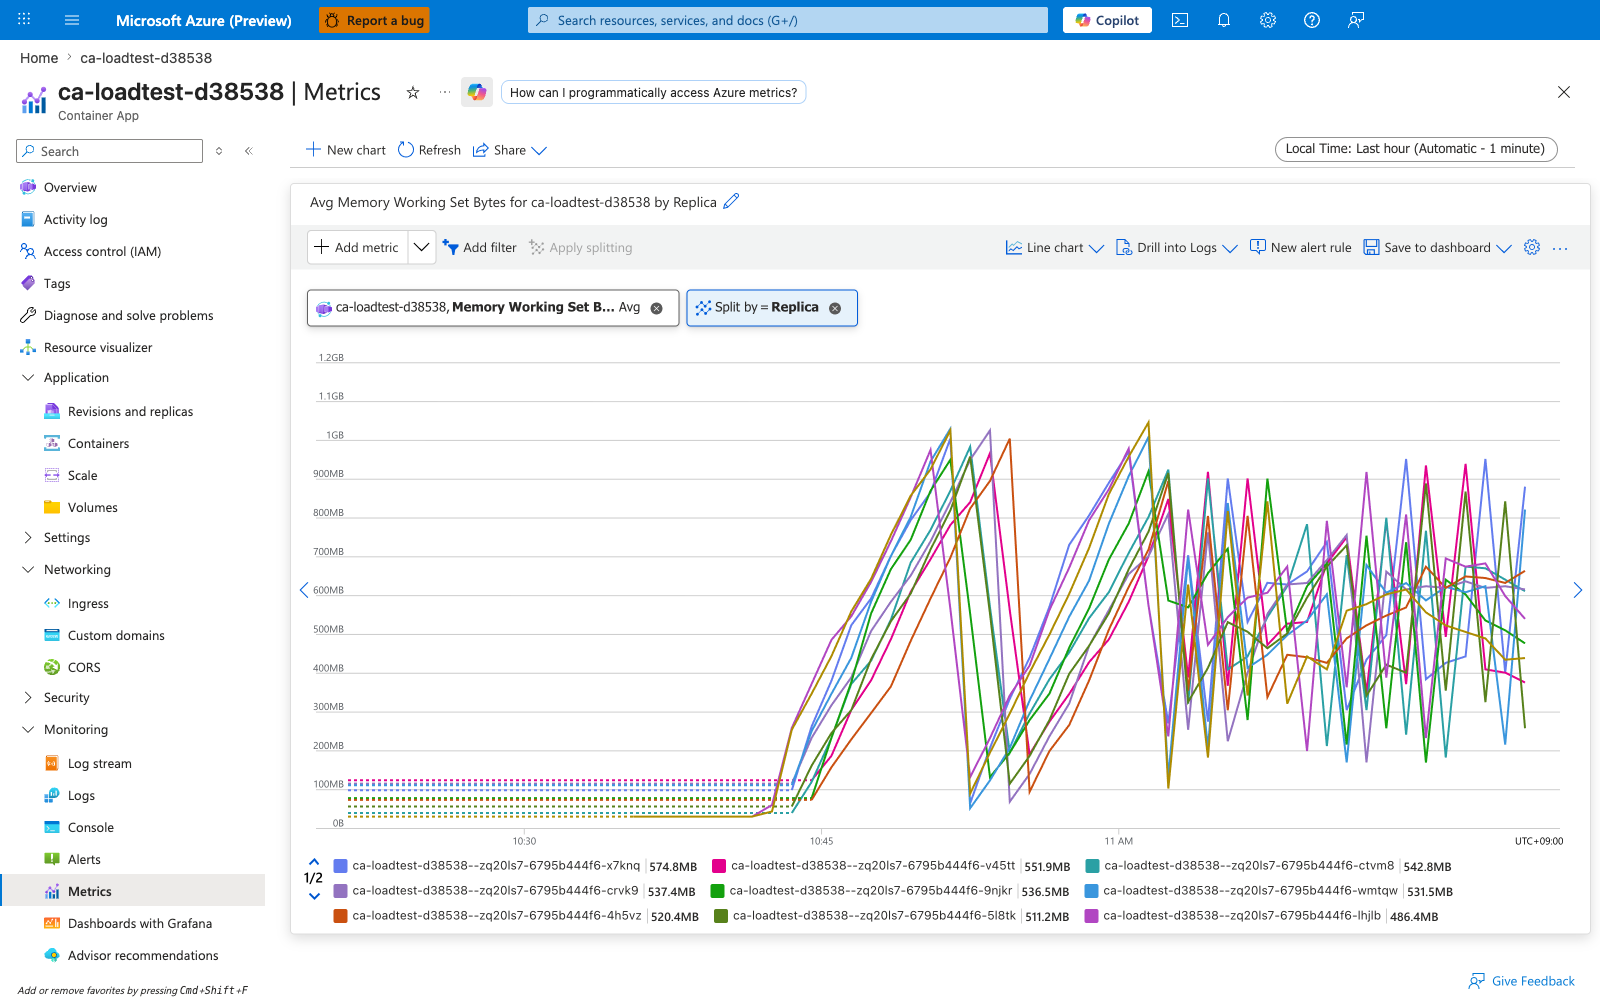Screen dimensions: 1600x1000
Task: Click Give Feedback link
Action: [1522, 981]
